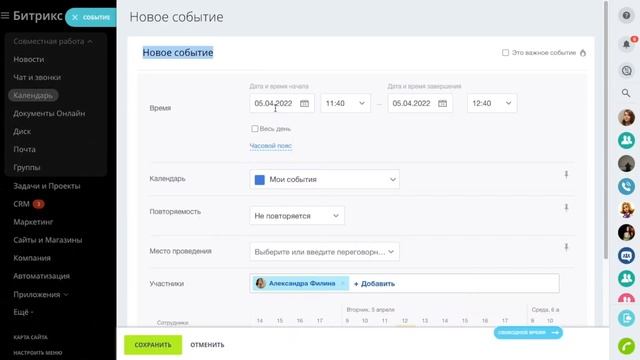The height and width of the screenshot is (360, 640).
Task: Click the pin icon in Место проведения row
Action: pyautogui.click(x=566, y=247)
